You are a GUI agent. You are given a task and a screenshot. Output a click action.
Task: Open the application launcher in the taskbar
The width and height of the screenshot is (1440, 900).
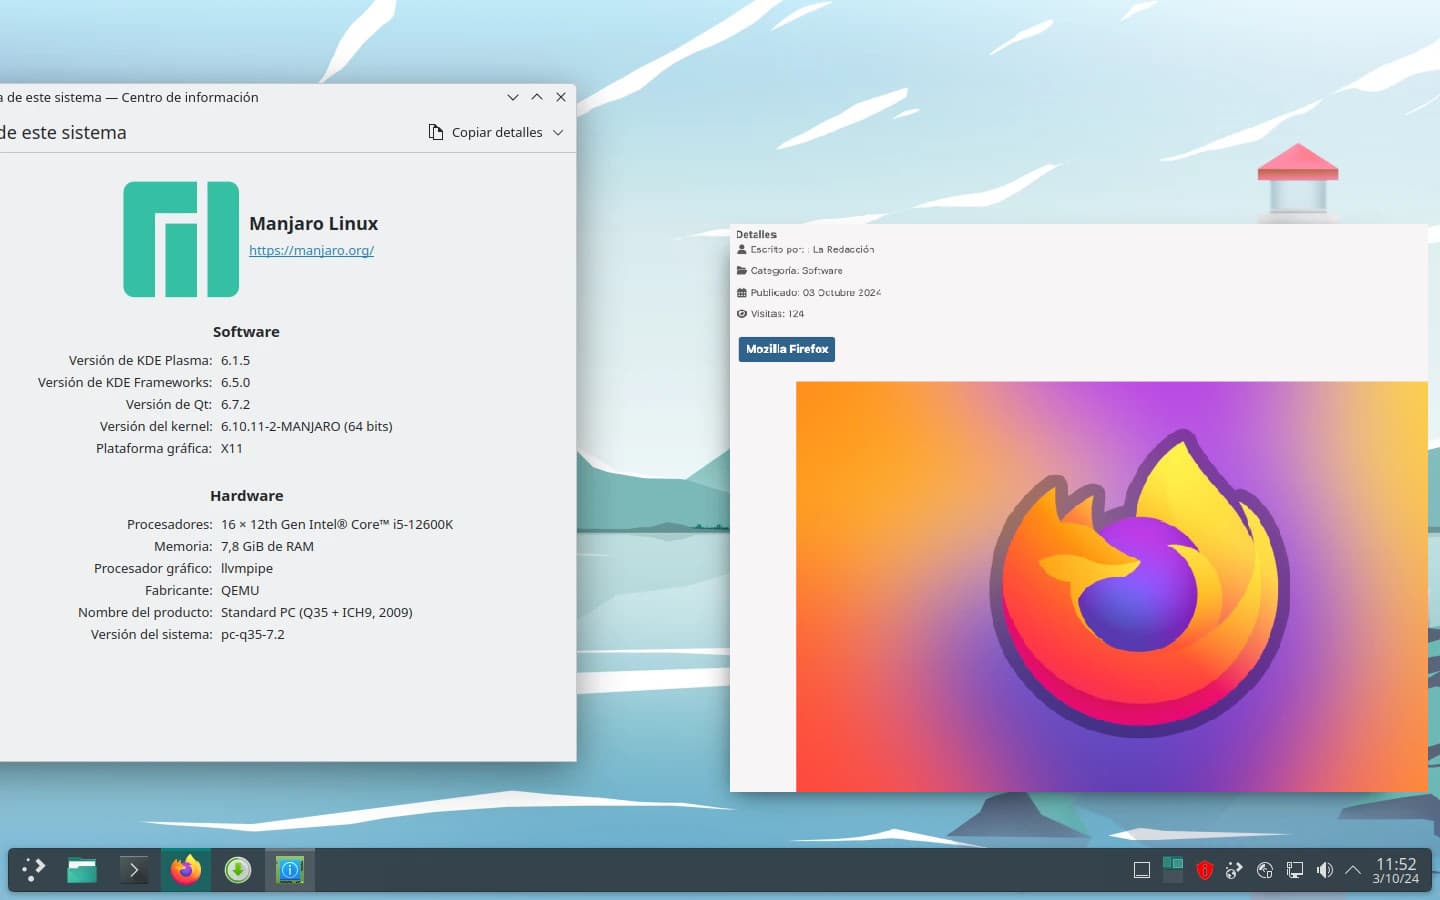[x=34, y=870]
